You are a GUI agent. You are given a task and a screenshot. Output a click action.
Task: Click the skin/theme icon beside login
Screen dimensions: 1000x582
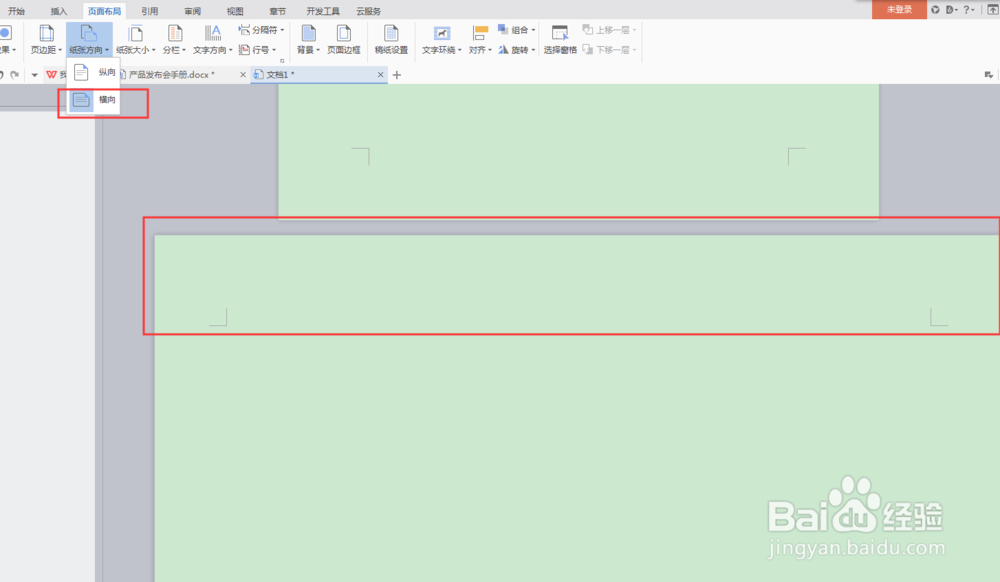[936, 10]
